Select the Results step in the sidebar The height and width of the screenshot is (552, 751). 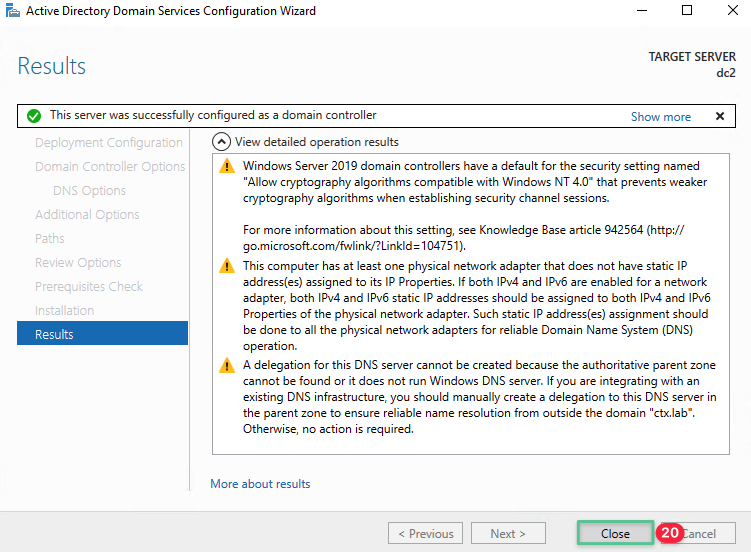click(102, 334)
